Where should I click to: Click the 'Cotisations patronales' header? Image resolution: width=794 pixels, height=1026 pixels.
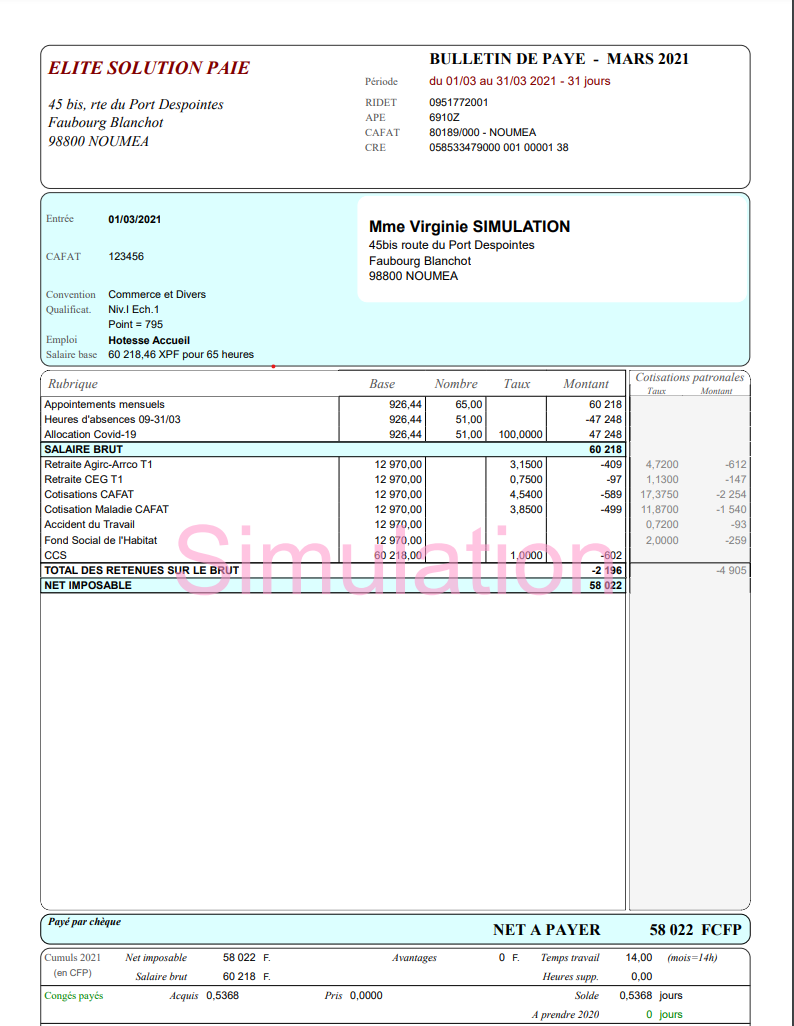click(689, 378)
